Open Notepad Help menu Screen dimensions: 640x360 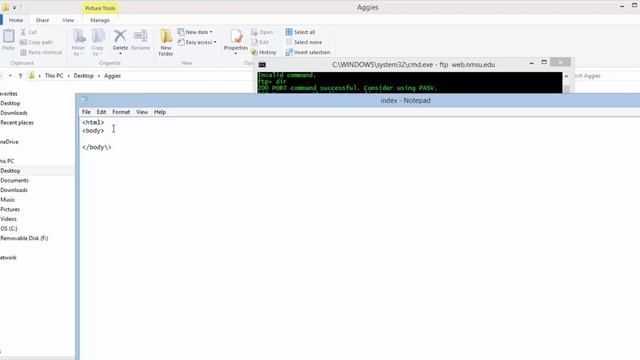tap(160, 112)
